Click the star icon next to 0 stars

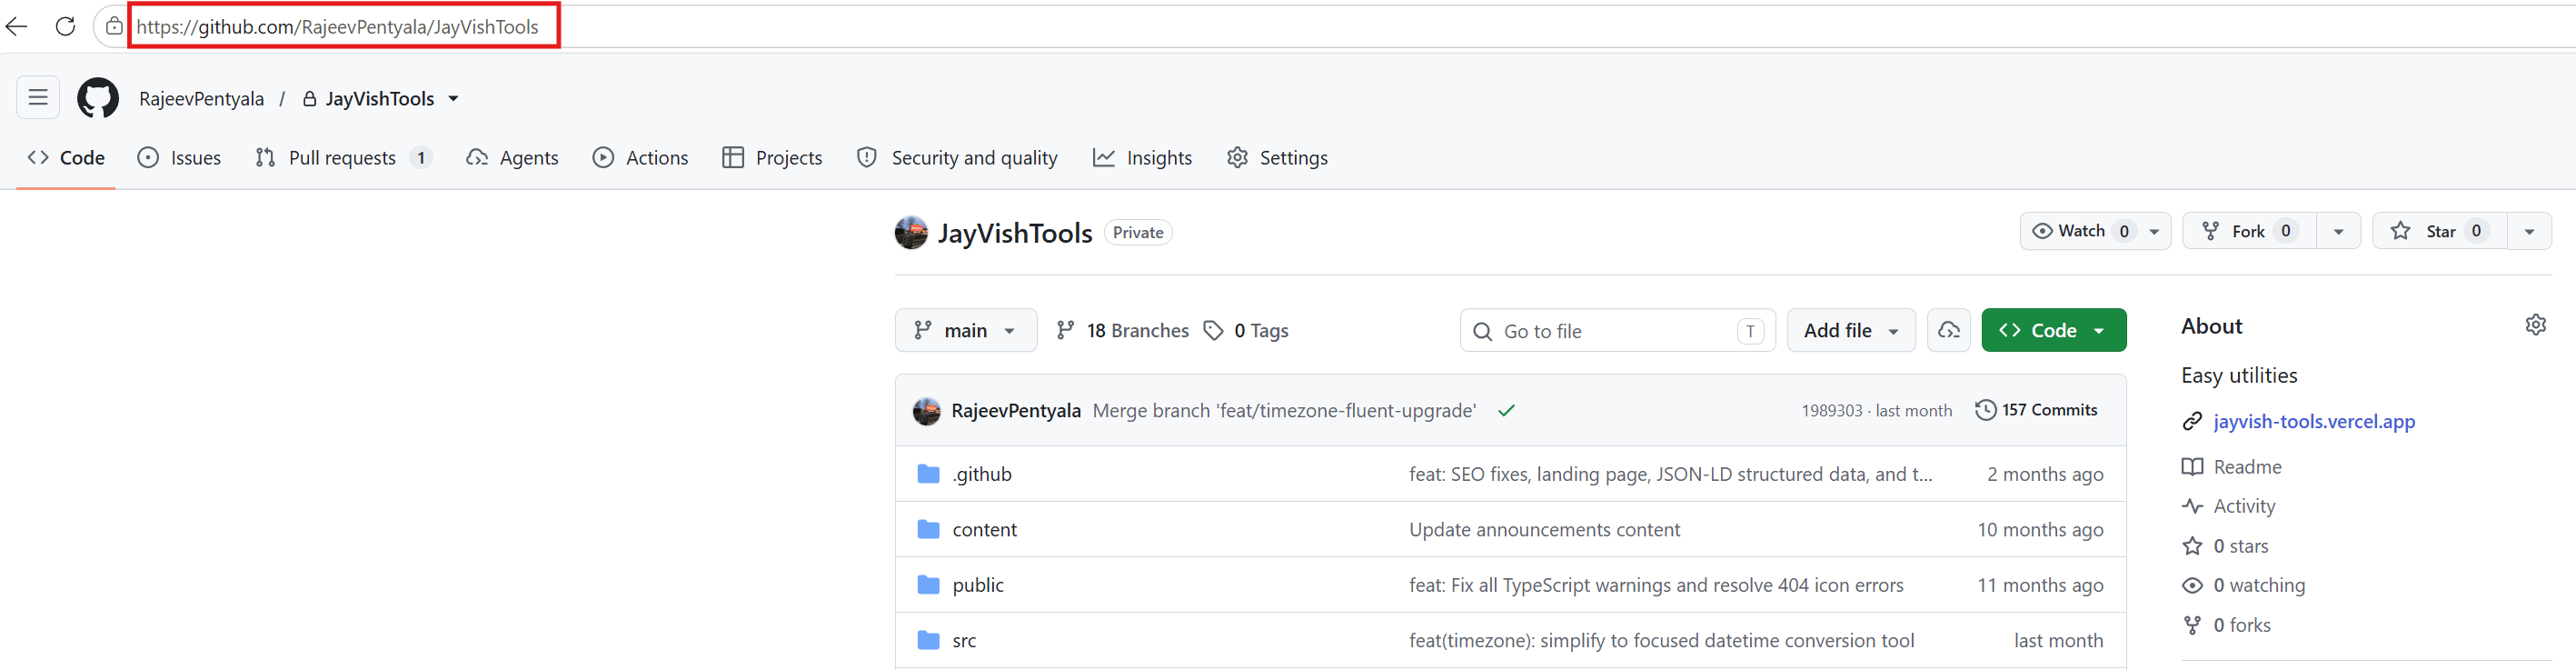pos(2192,546)
